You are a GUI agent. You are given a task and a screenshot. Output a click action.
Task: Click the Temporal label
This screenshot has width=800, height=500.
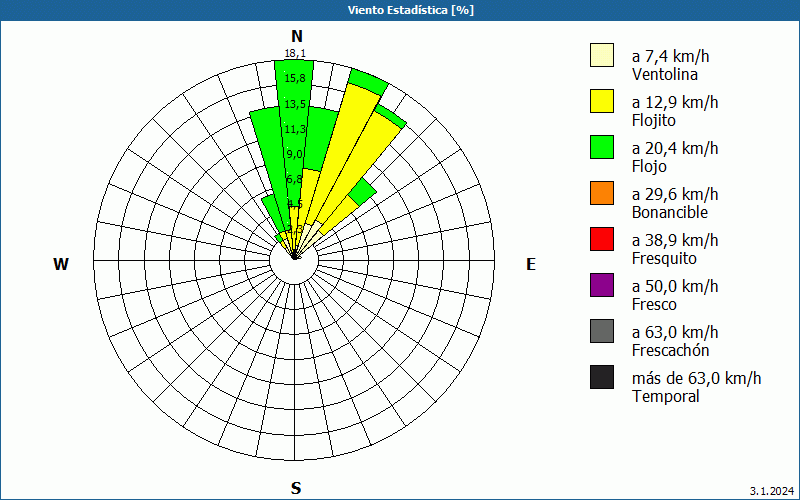click(666, 396)
